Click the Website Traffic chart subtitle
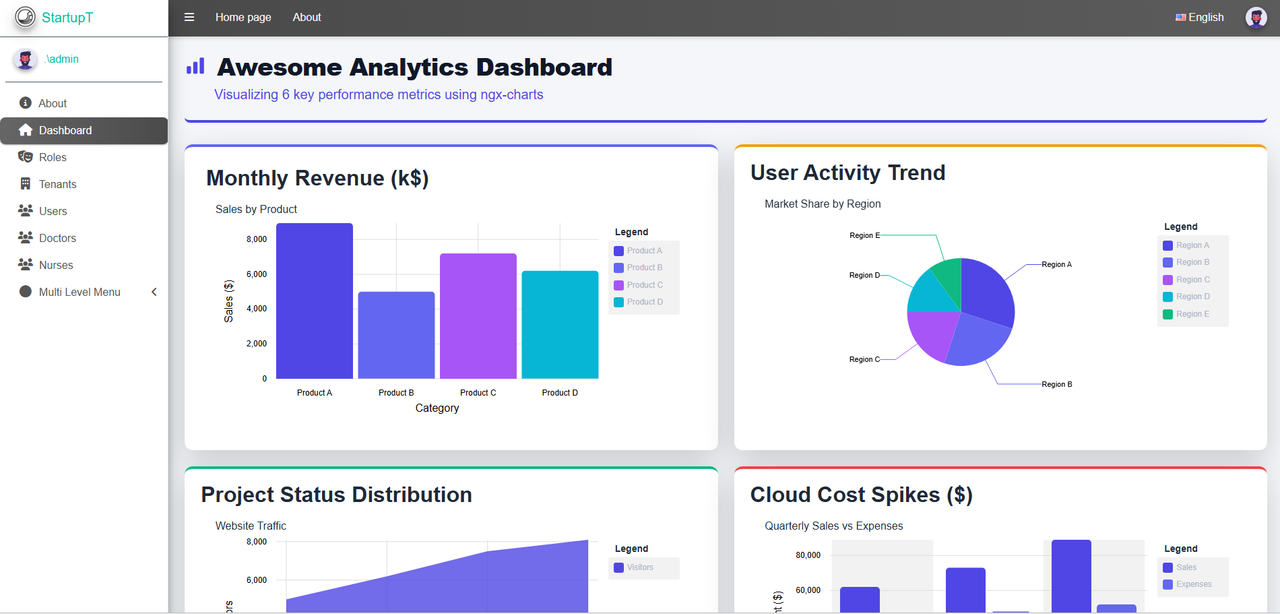 pyautogui.click(x=251, y=525)
